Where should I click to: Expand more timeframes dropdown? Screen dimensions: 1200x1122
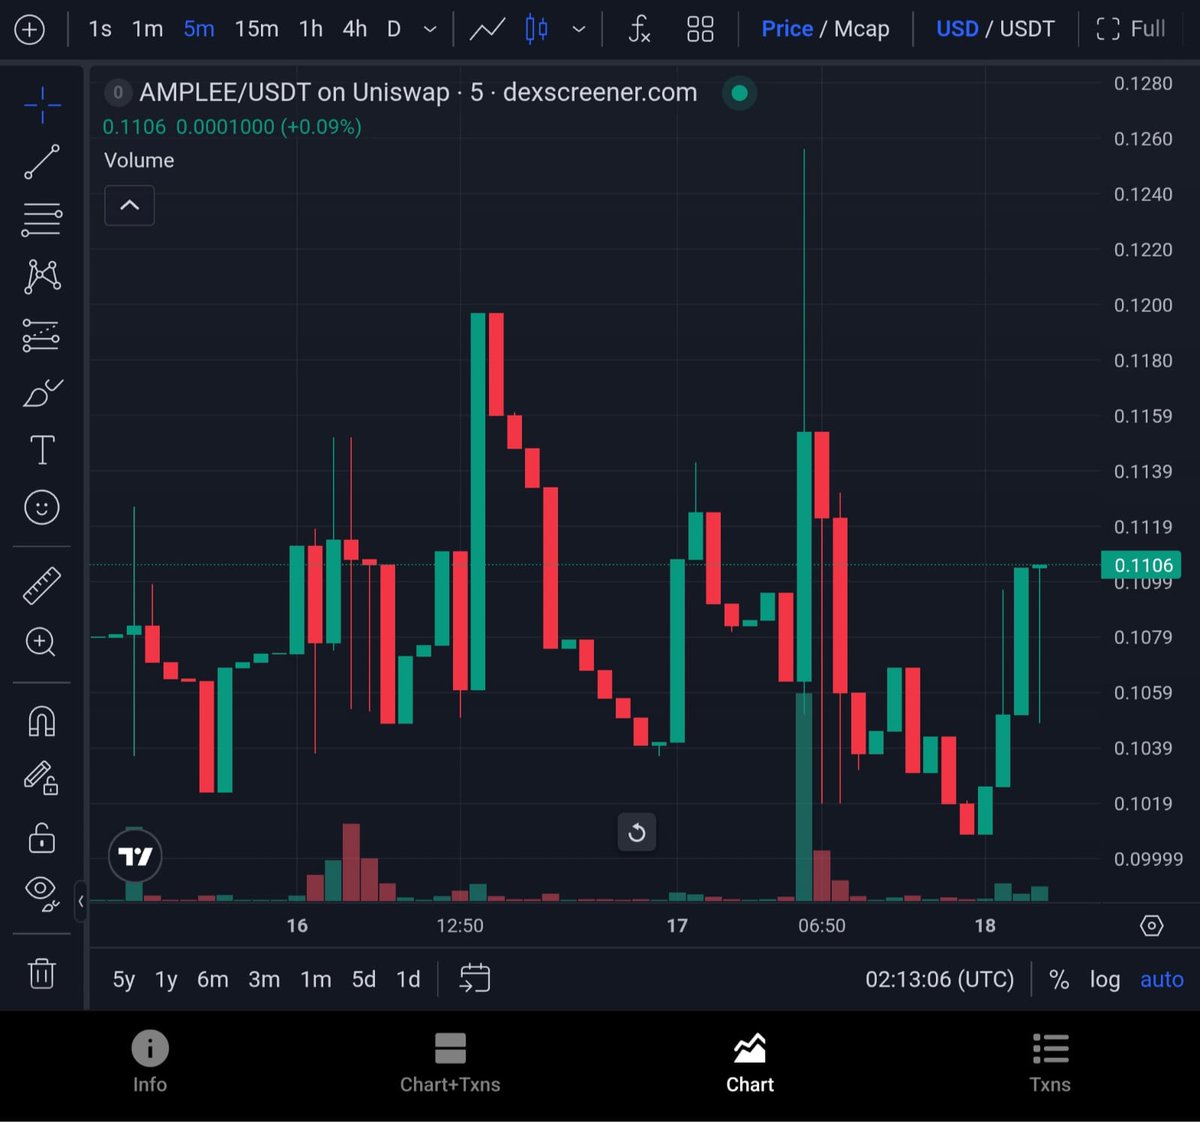point(430,29)
